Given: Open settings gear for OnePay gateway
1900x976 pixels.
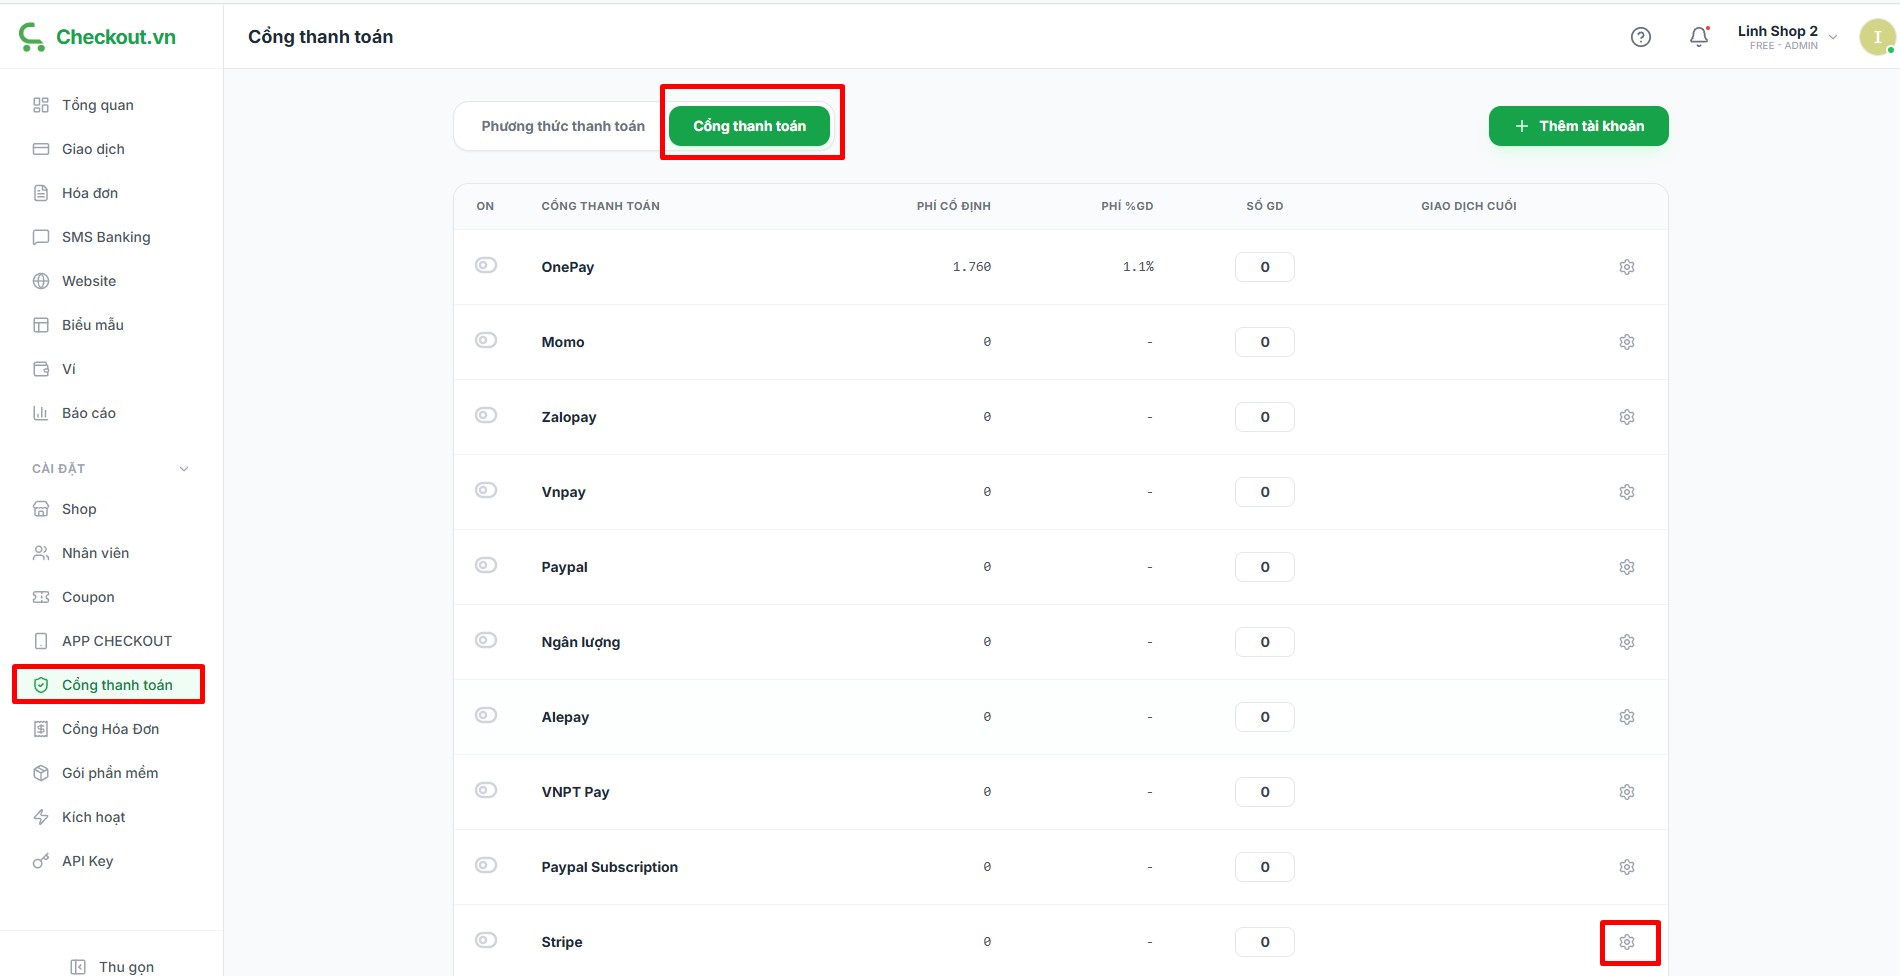Looking at the screenshot, I should click(x=1626, y=267).
